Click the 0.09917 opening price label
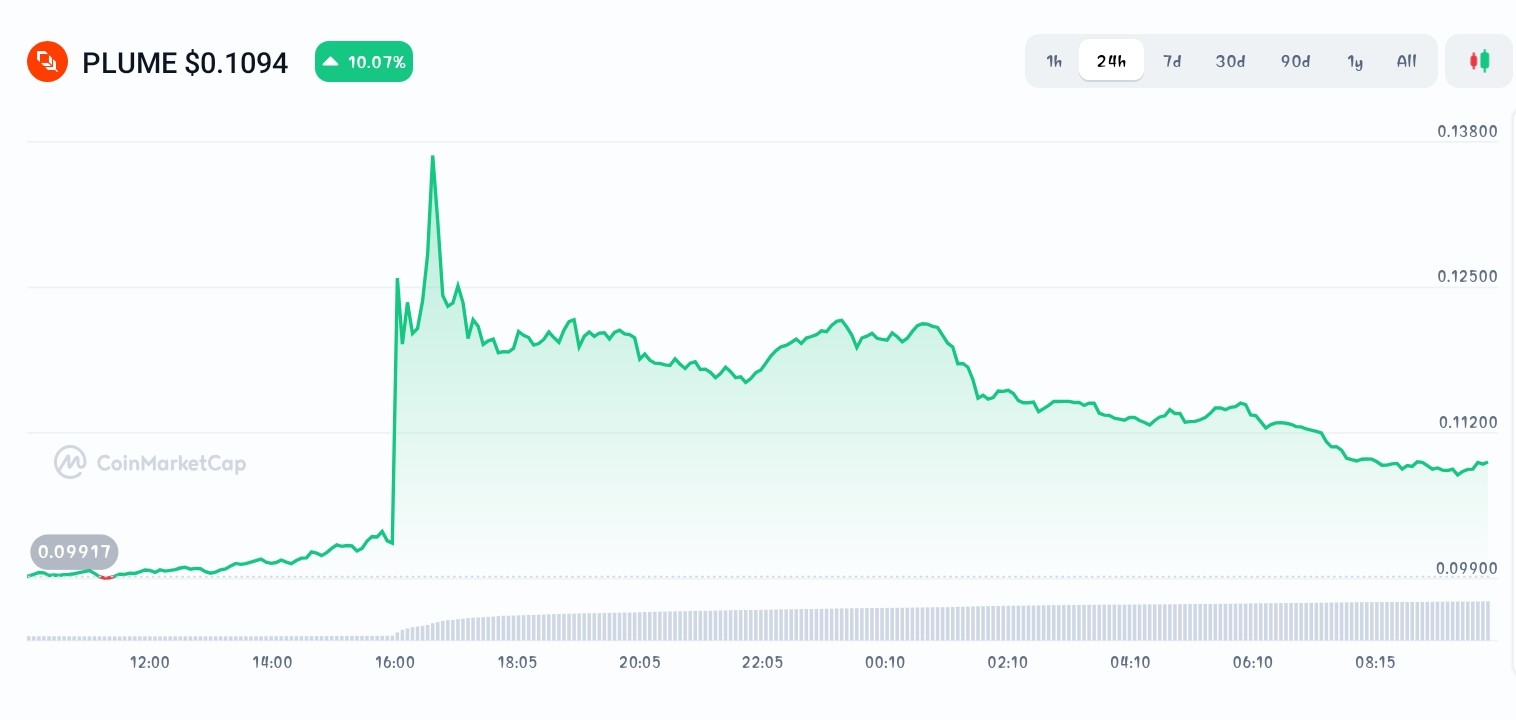 (x=74, y=552)
